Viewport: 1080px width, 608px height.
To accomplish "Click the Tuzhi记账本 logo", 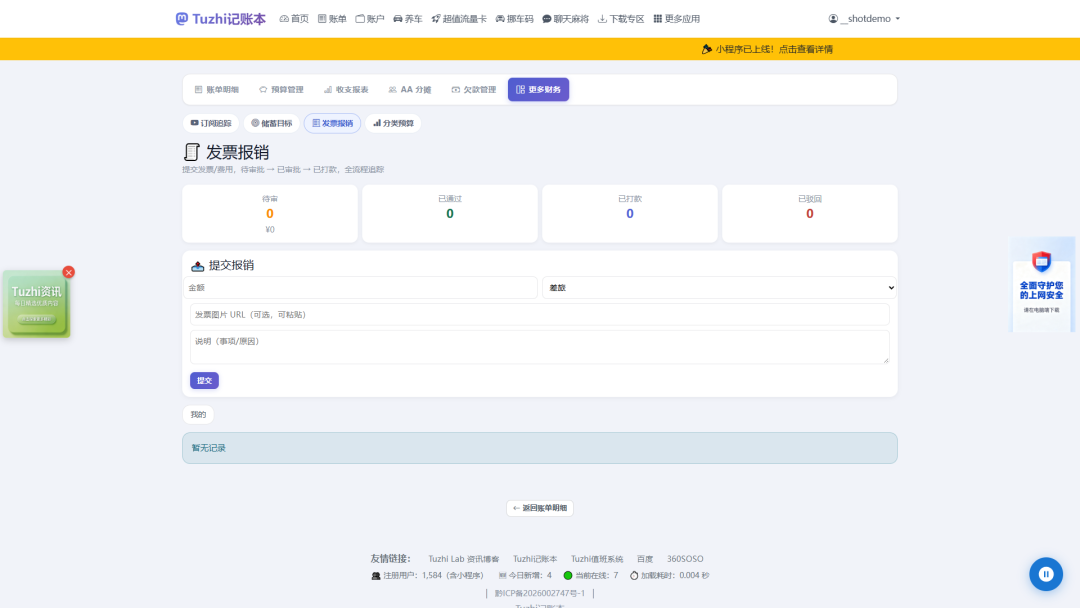I will pos(220,19).
